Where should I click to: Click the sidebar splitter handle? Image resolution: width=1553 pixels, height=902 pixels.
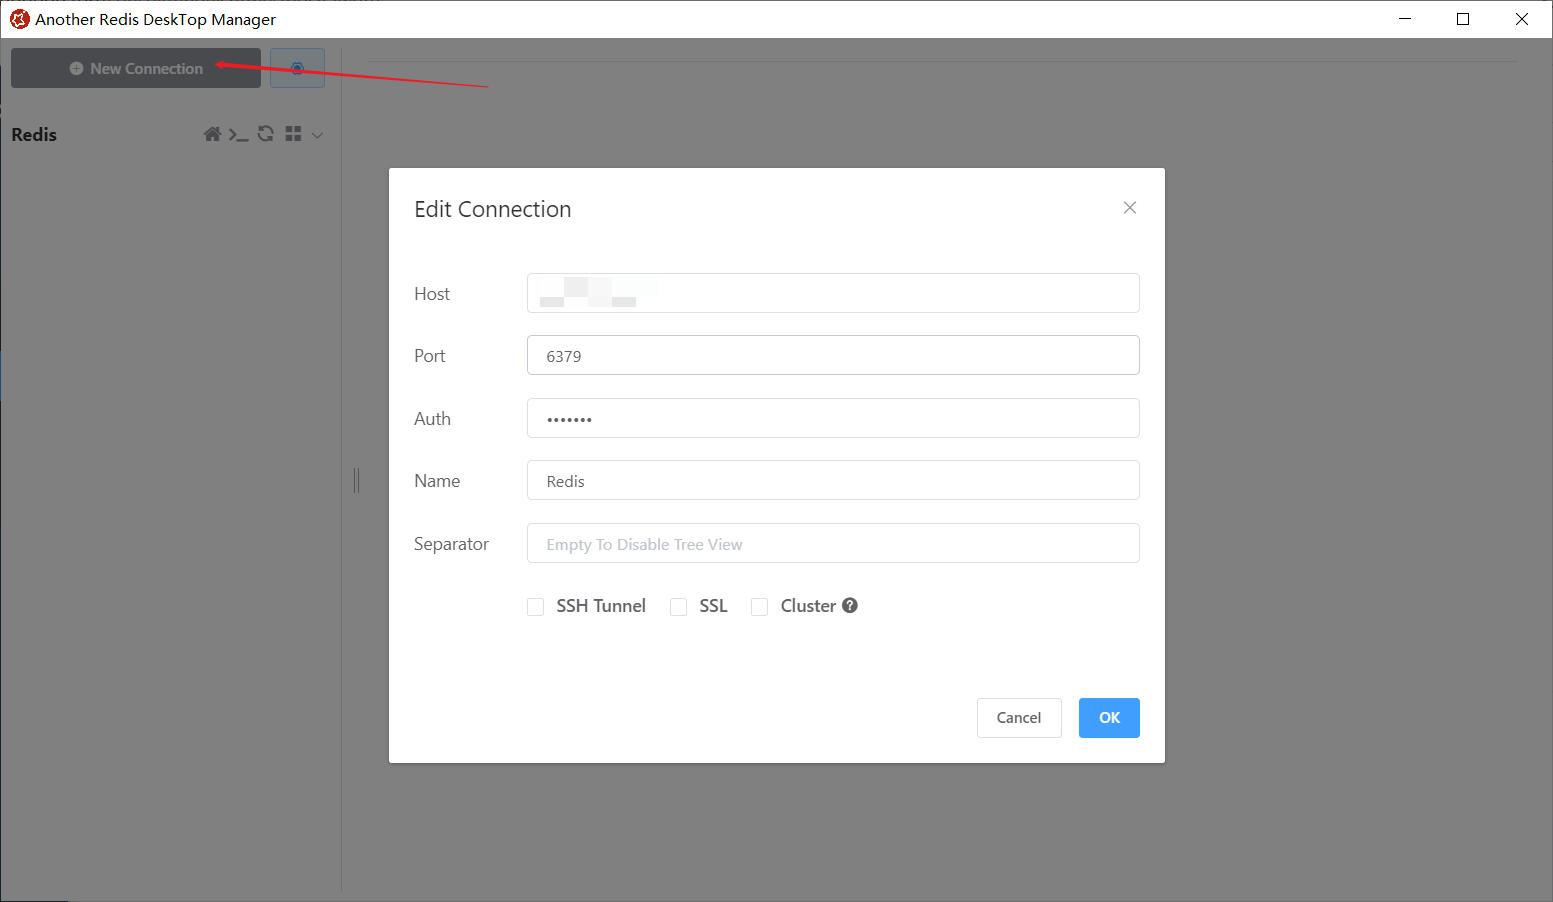click(356, 480)
